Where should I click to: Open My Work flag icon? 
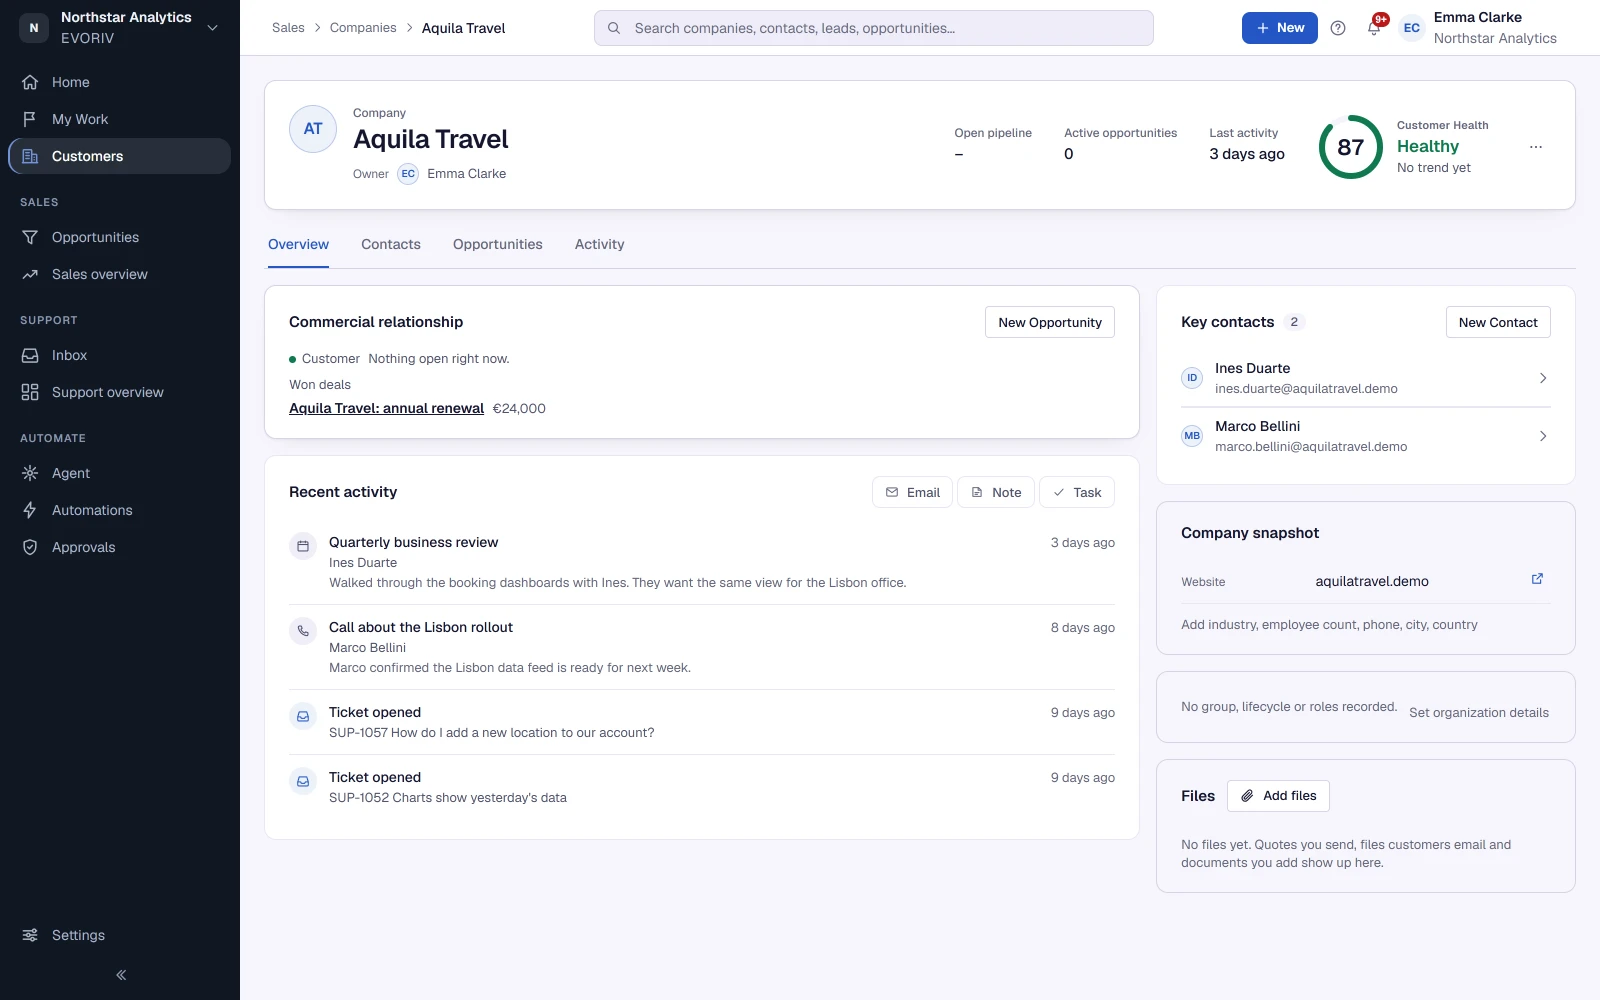pyautogui.click(x=30, y=119)
